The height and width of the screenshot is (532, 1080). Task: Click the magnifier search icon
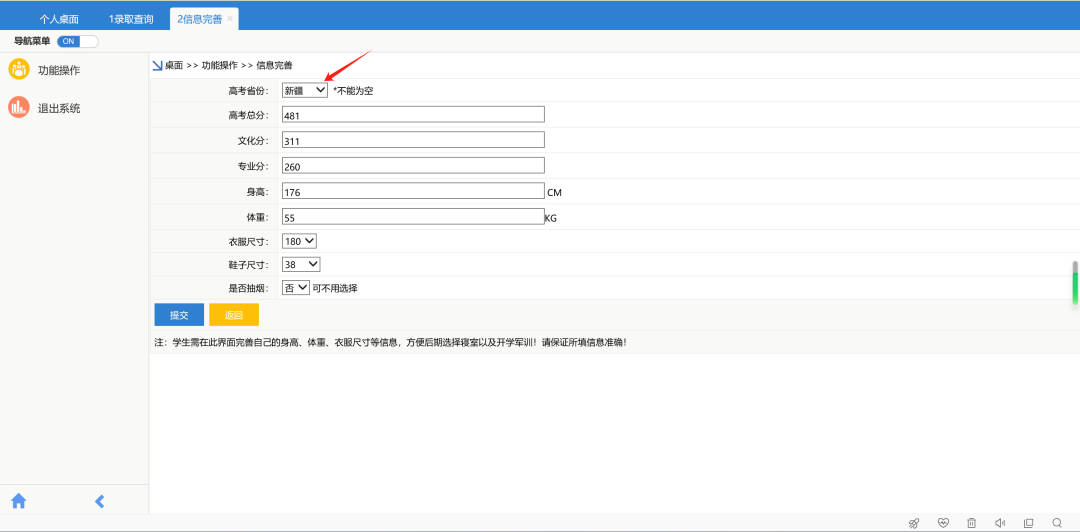[1057, 522]
